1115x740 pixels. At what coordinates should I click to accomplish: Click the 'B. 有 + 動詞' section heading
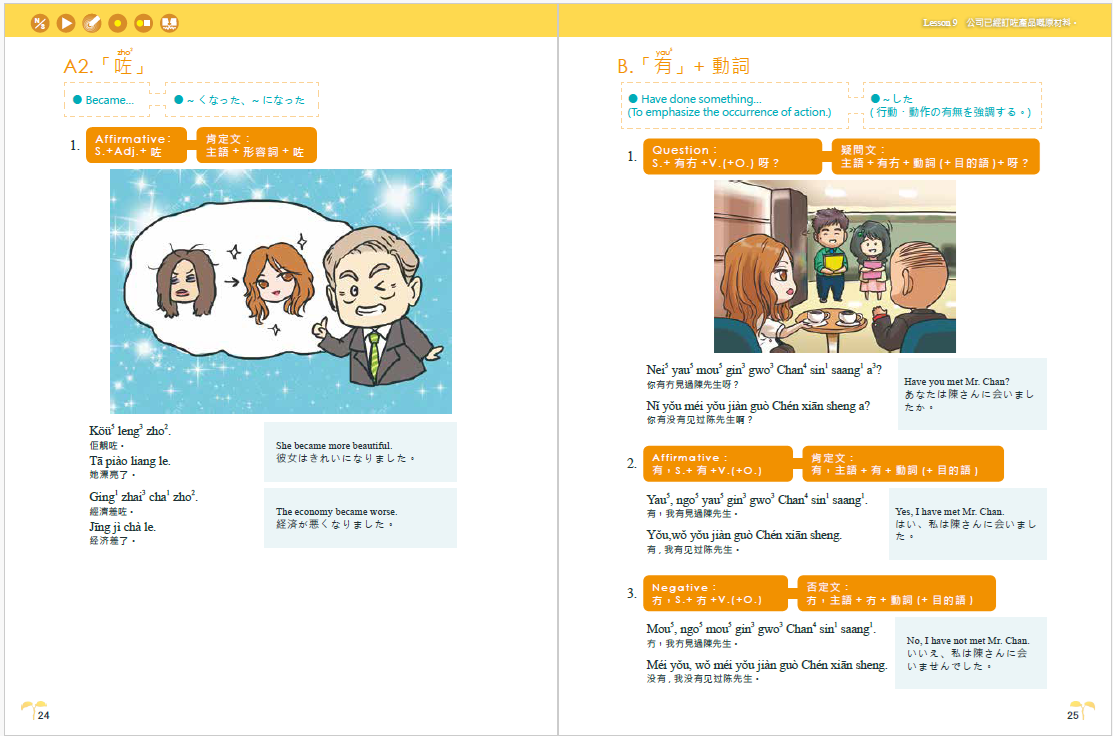[x=684, y=66]
